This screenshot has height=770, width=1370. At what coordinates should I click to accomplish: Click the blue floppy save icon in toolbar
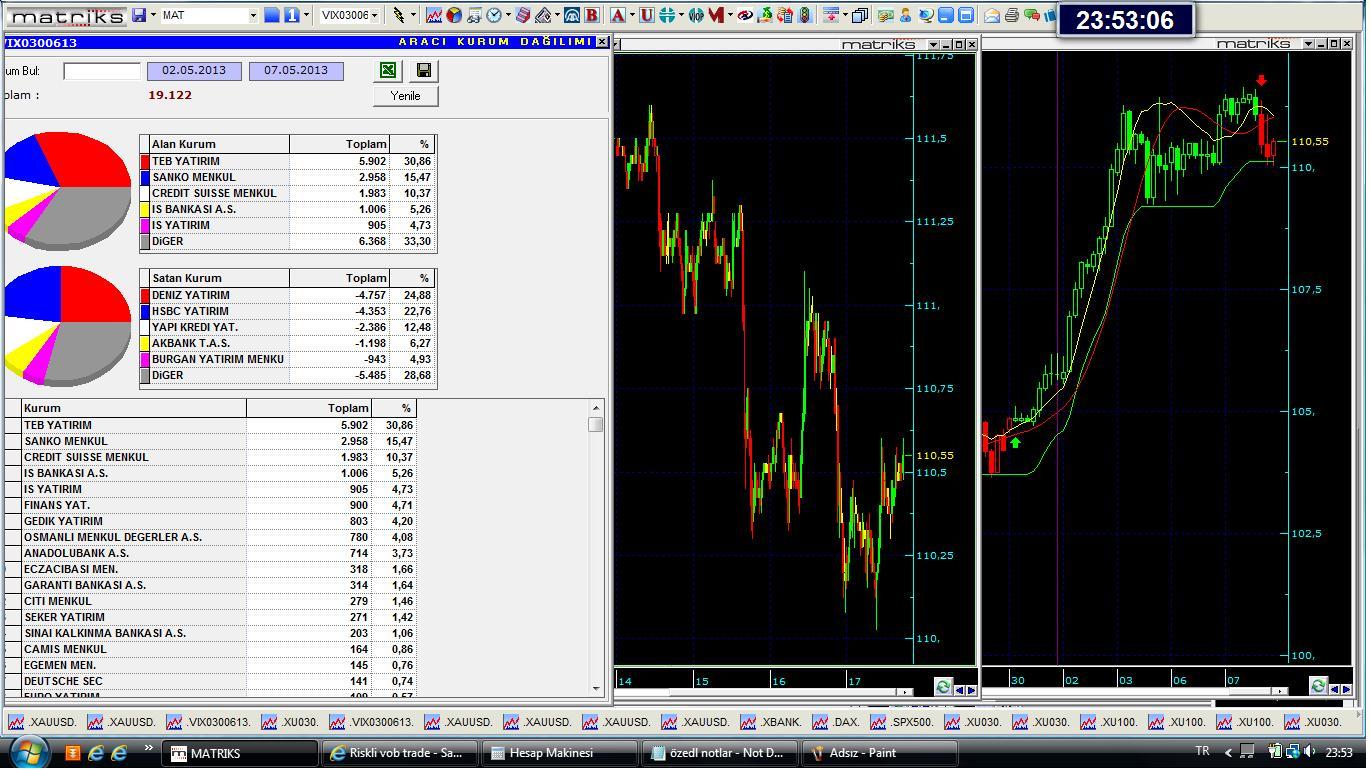(138, 15)
